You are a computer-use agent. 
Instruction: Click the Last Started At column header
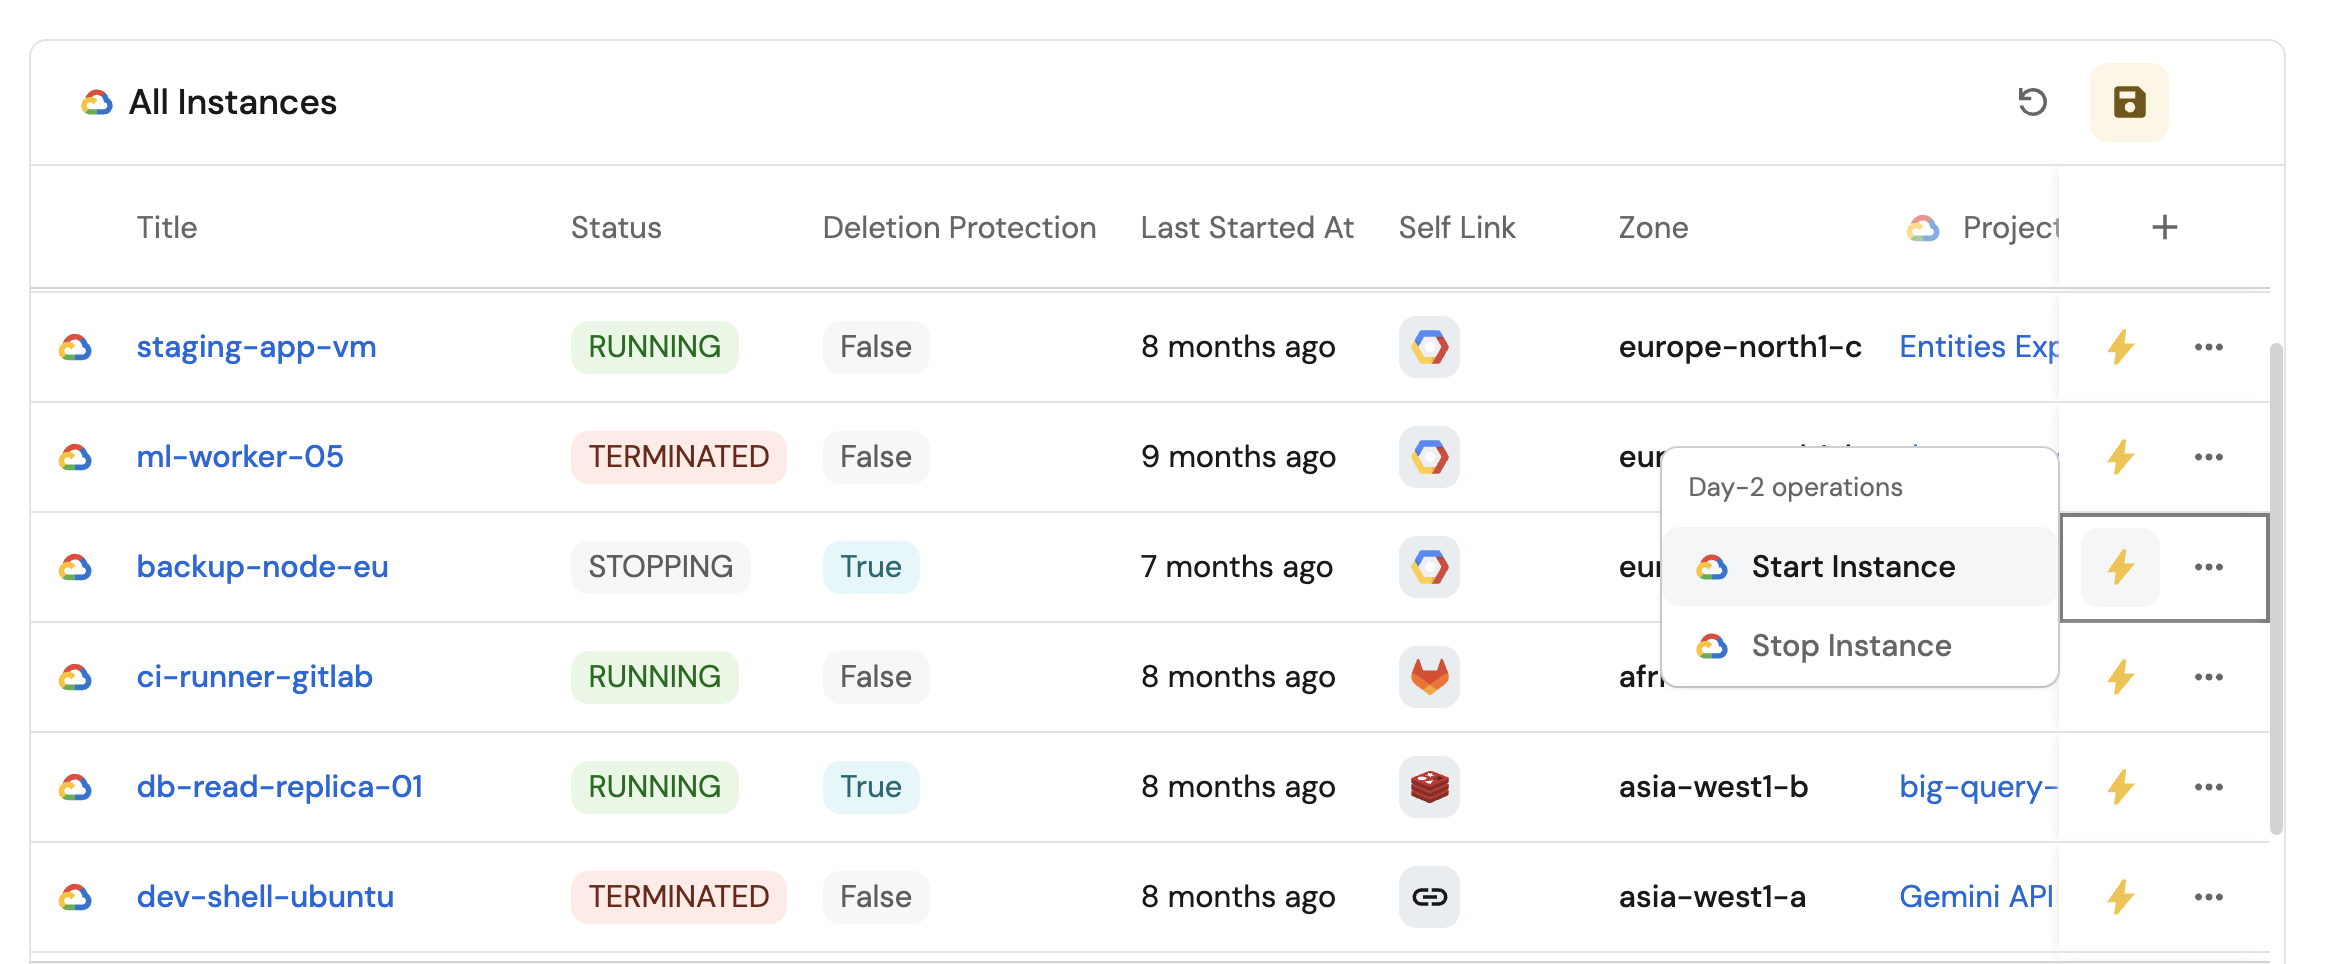coord(1246,228)
